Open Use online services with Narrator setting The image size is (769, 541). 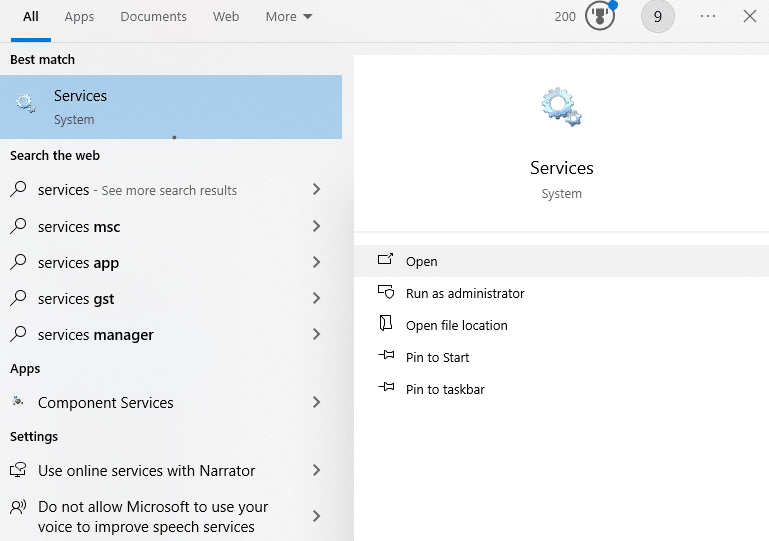point(146,470)
